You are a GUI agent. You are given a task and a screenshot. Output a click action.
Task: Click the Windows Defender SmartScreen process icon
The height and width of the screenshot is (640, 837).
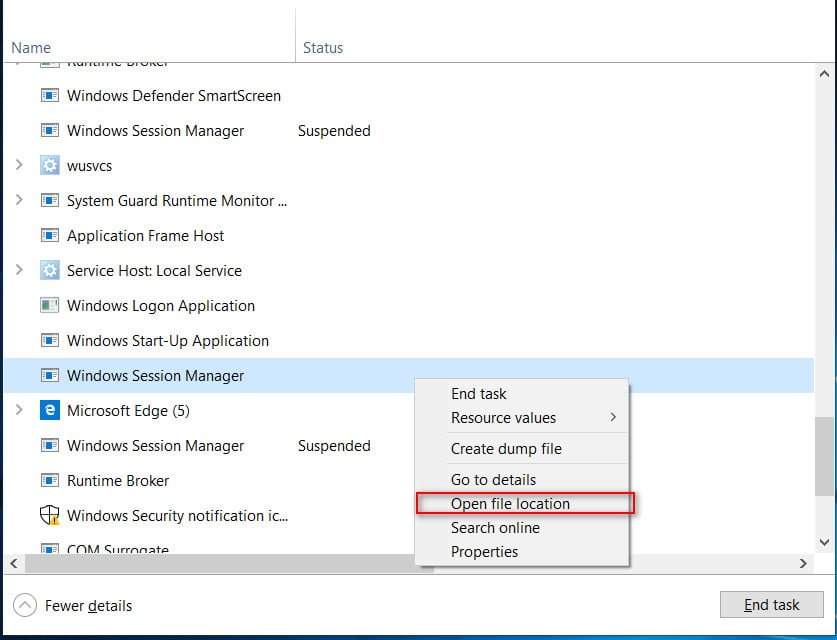(49, 96)
